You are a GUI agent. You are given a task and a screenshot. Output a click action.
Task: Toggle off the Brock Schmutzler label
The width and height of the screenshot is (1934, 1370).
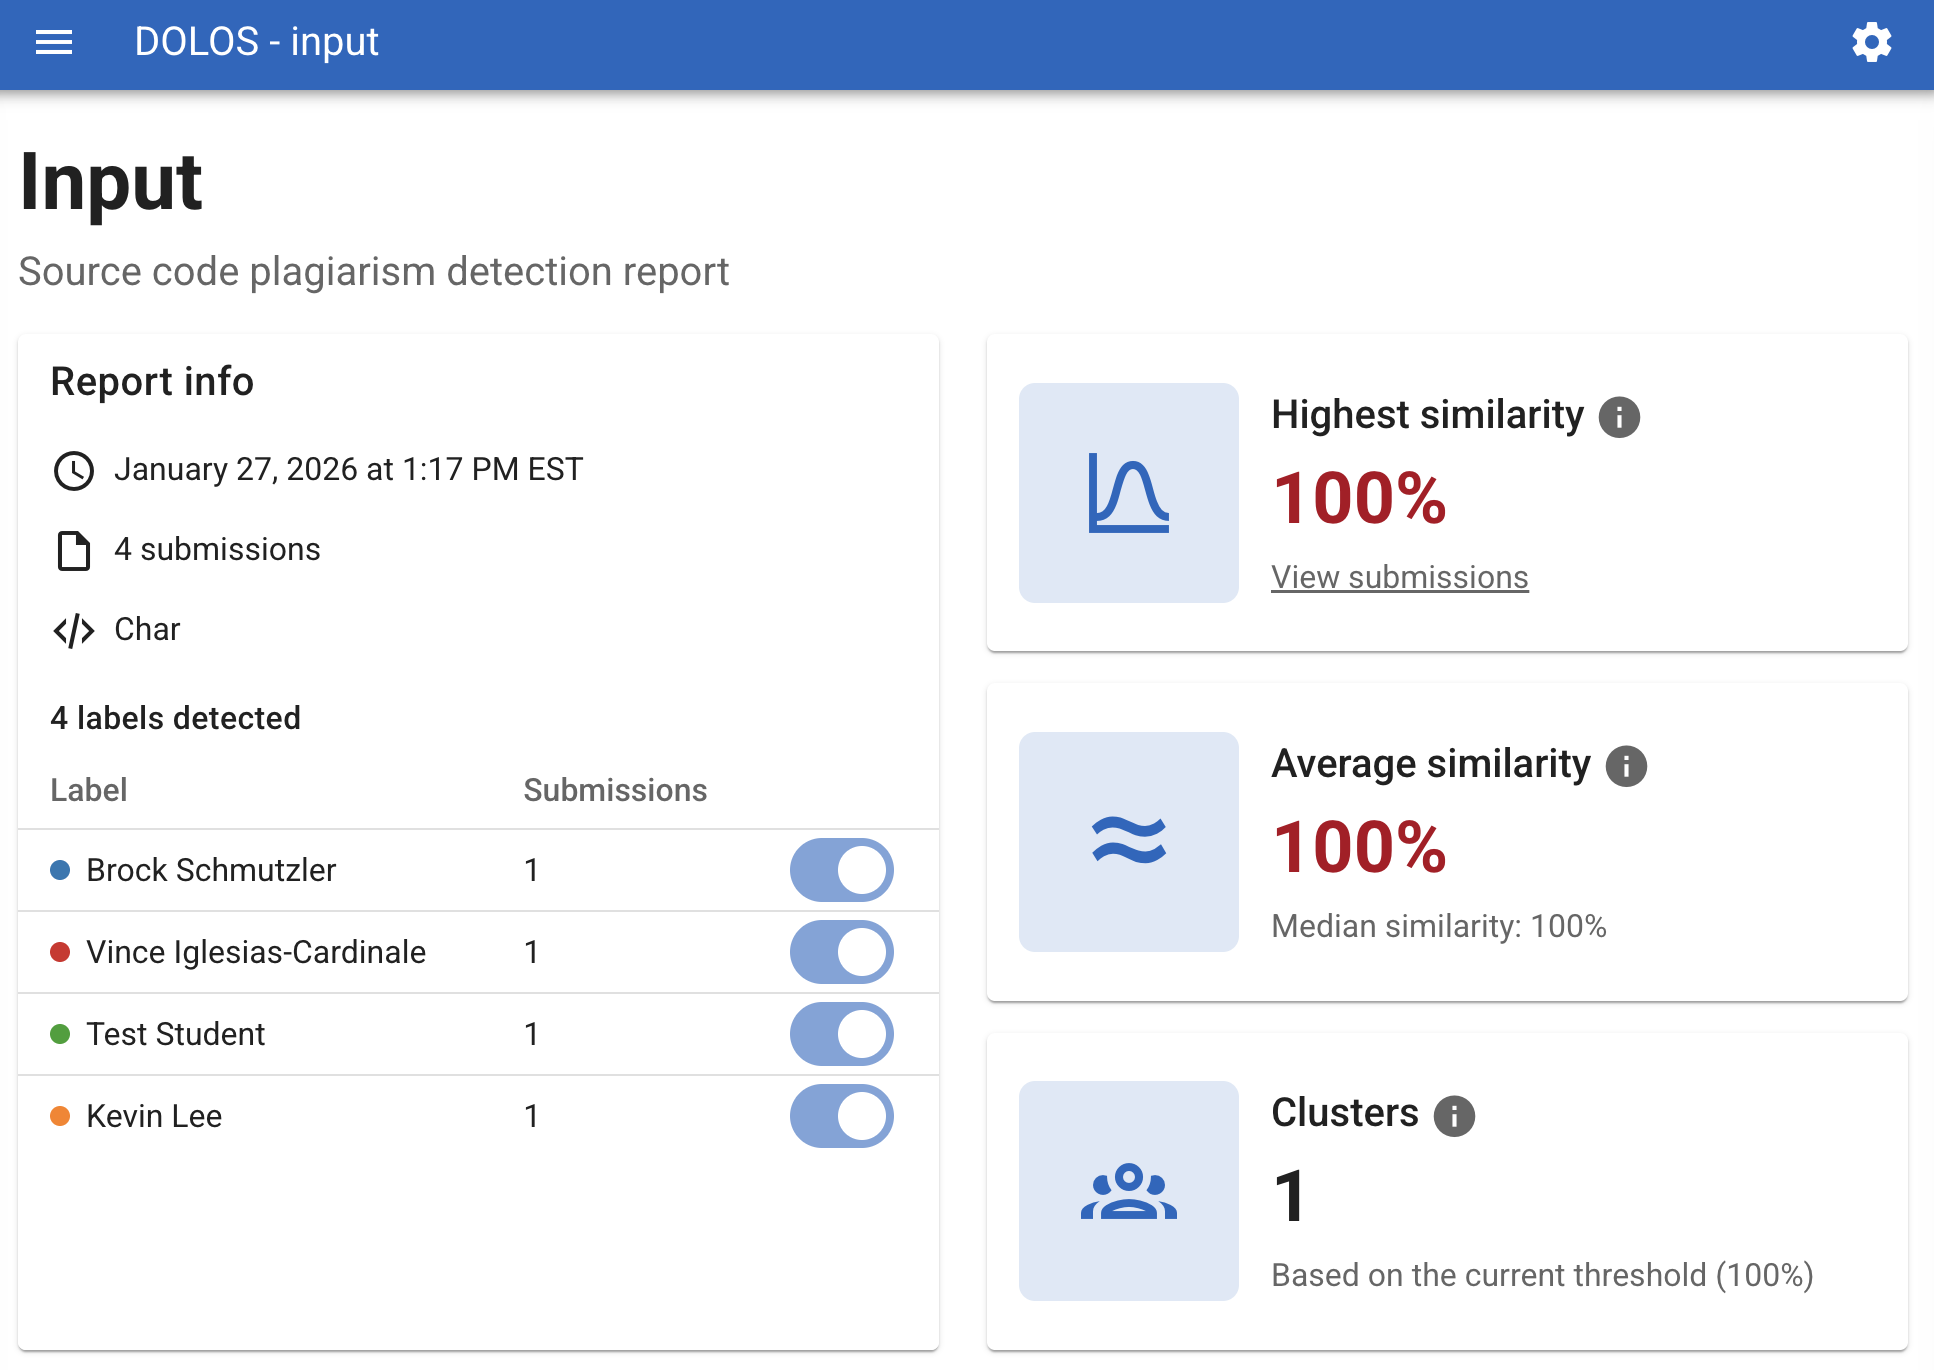(x=841, y=870)
